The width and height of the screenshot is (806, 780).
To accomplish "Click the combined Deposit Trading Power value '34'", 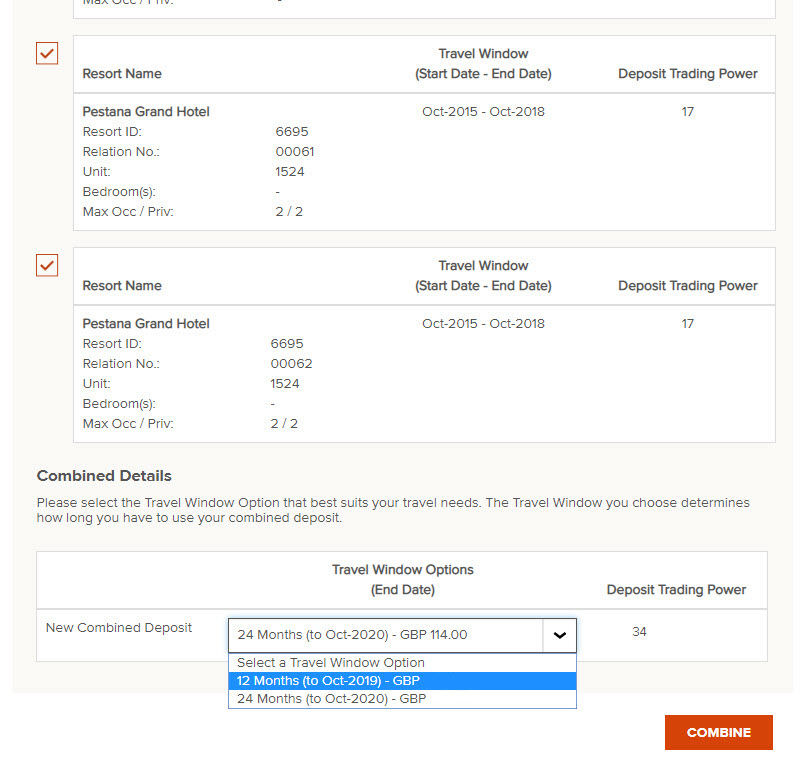I will pos(639,631).
